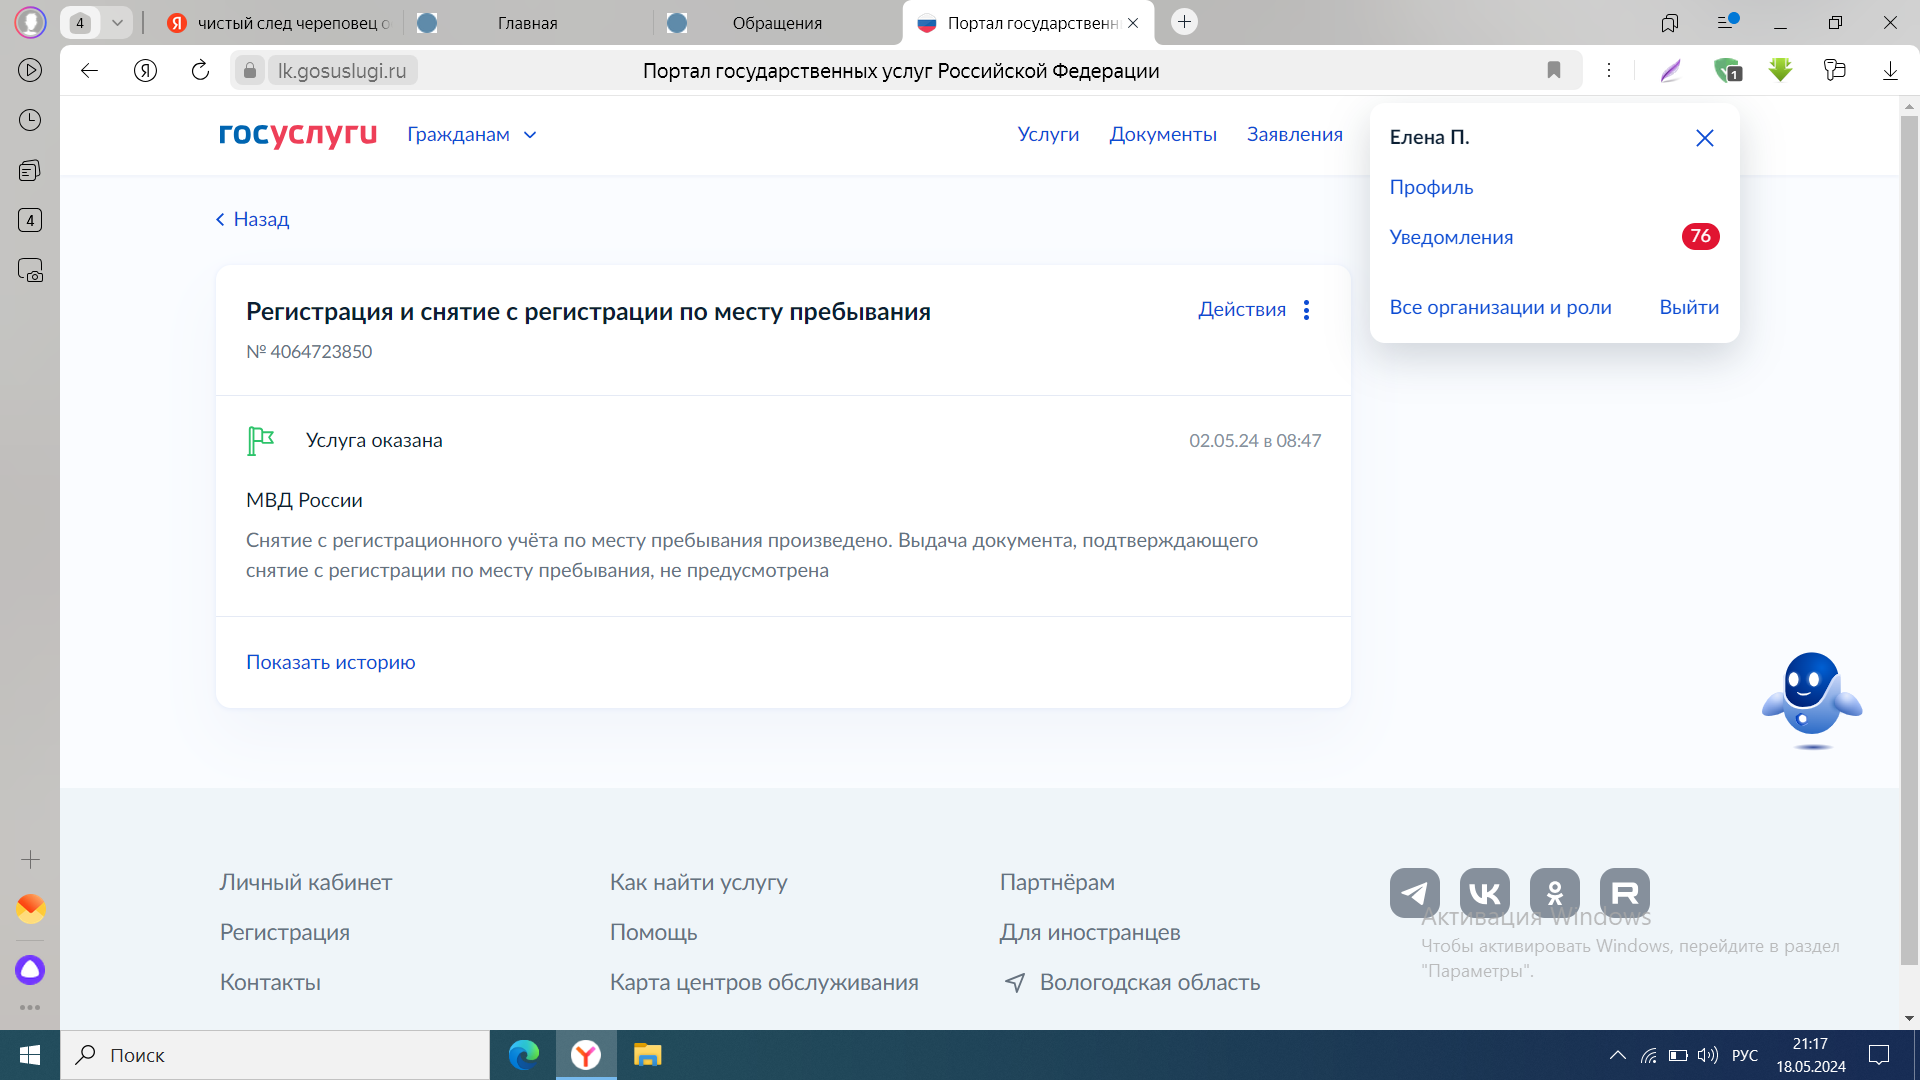This screenshot has width=1920, height=1080.
Task: Reload the page with refresh icon
Action: tap(200, 70)
